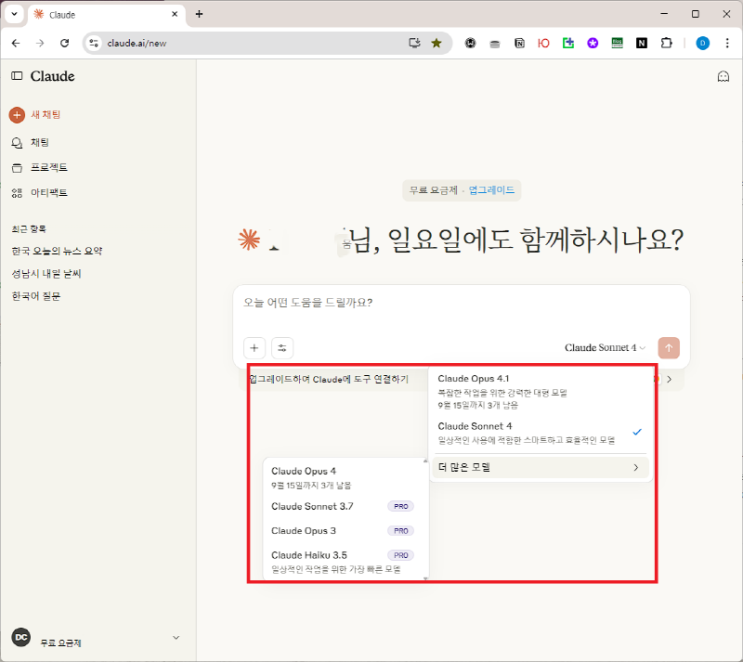This screenshot has width=743, height=662.
Task: Click the DC profile avatar
Action: 21,638
